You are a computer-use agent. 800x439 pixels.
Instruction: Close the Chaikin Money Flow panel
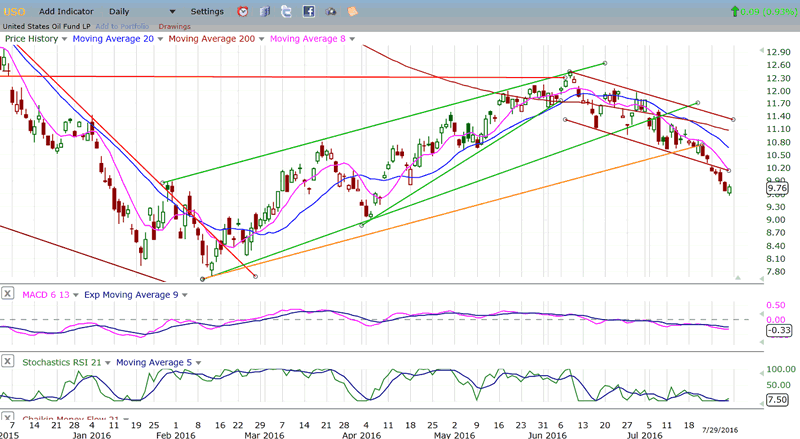(8, 418)
